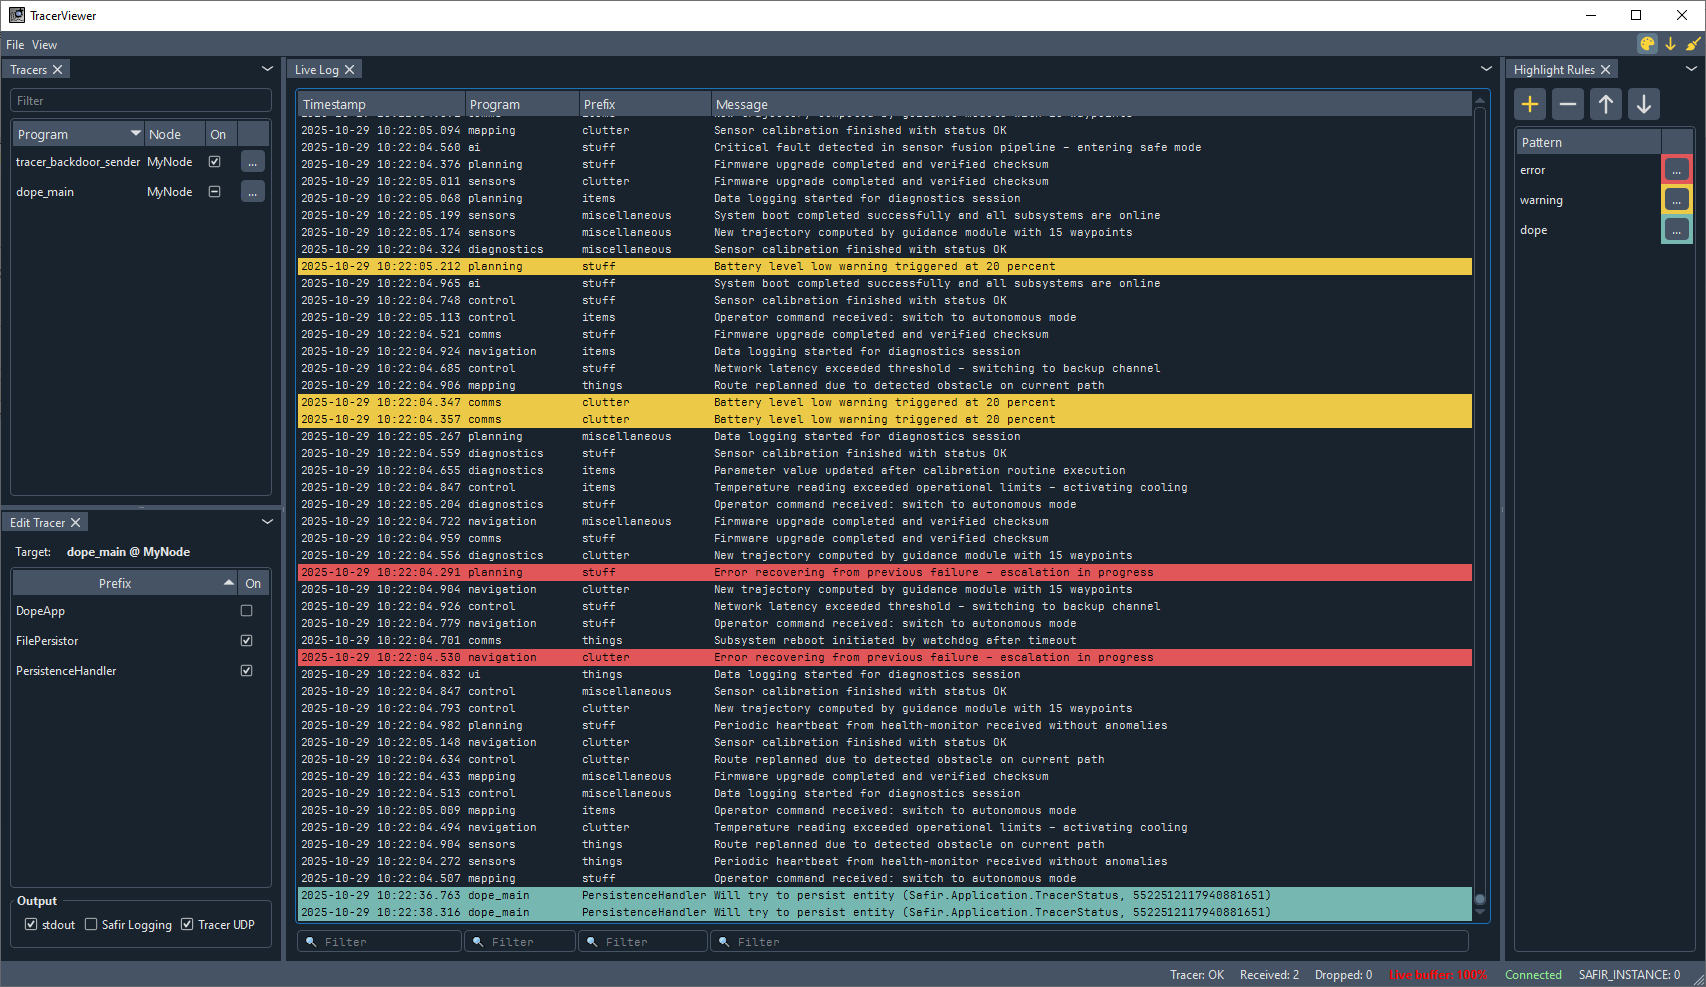Add a new highlight rule with the plus icon
This screenshot has height=987, width=1706.
pos(1529,103)
